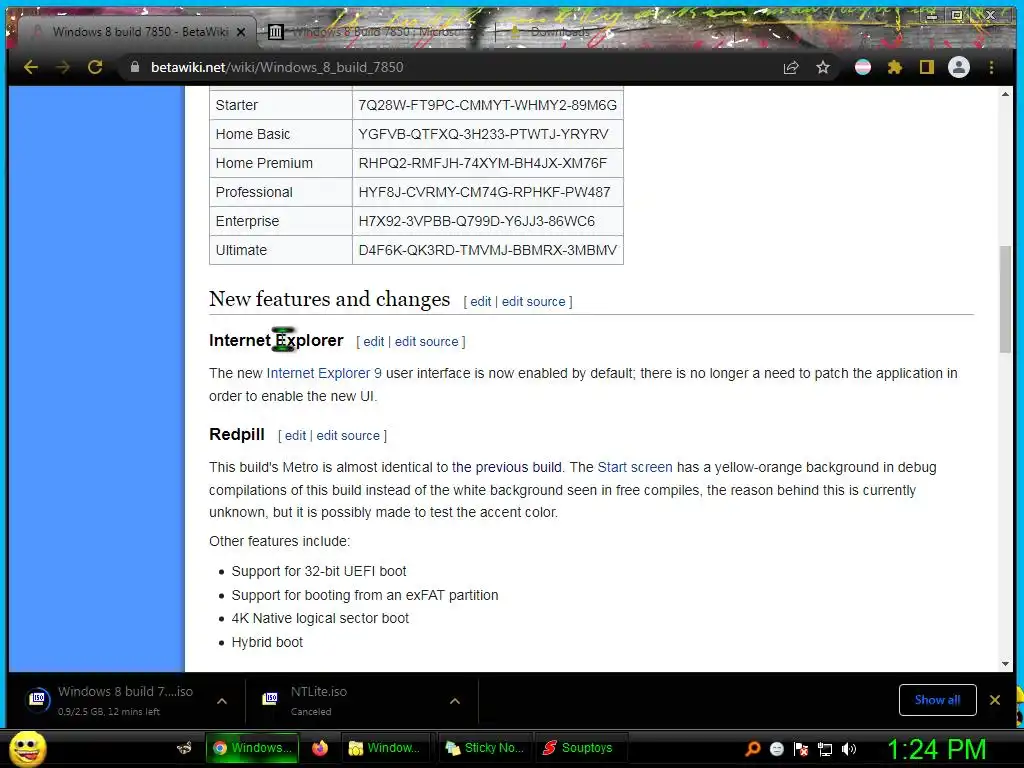Click the address bar URL
Screen dimensions: 1024x768
click(x=277, y=67)
